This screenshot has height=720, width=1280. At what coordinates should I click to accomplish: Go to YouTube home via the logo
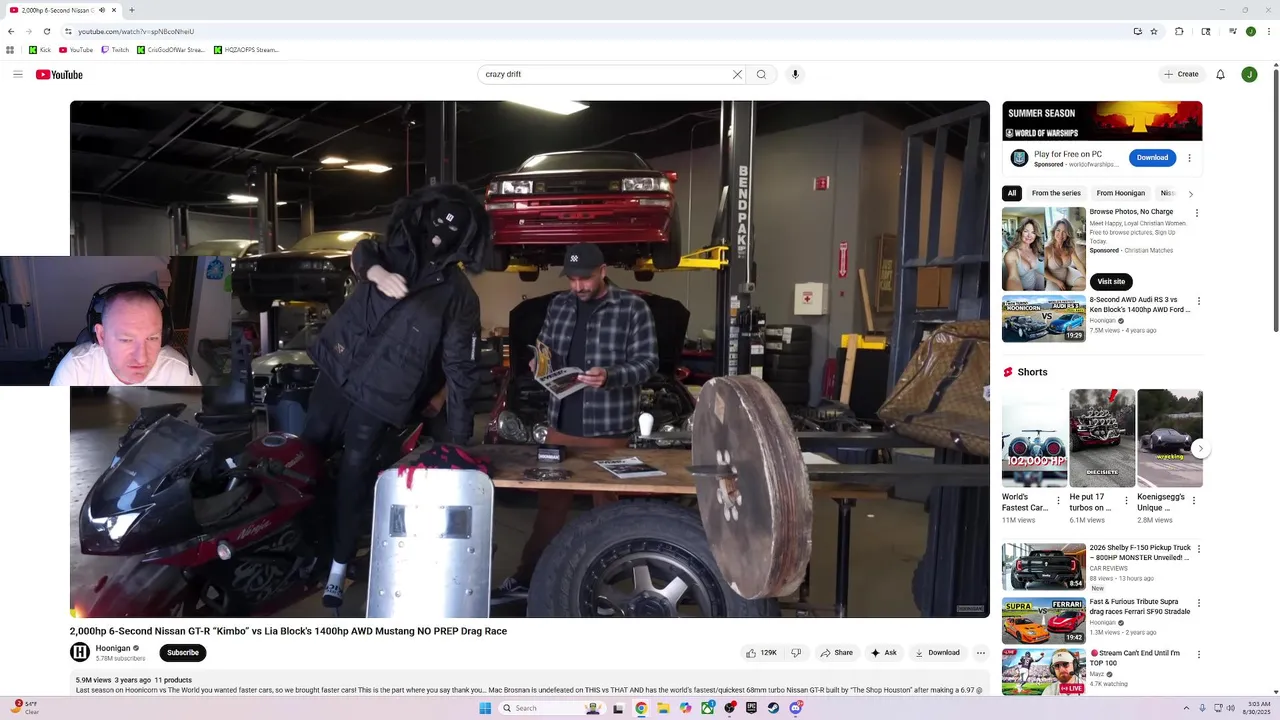59,75
